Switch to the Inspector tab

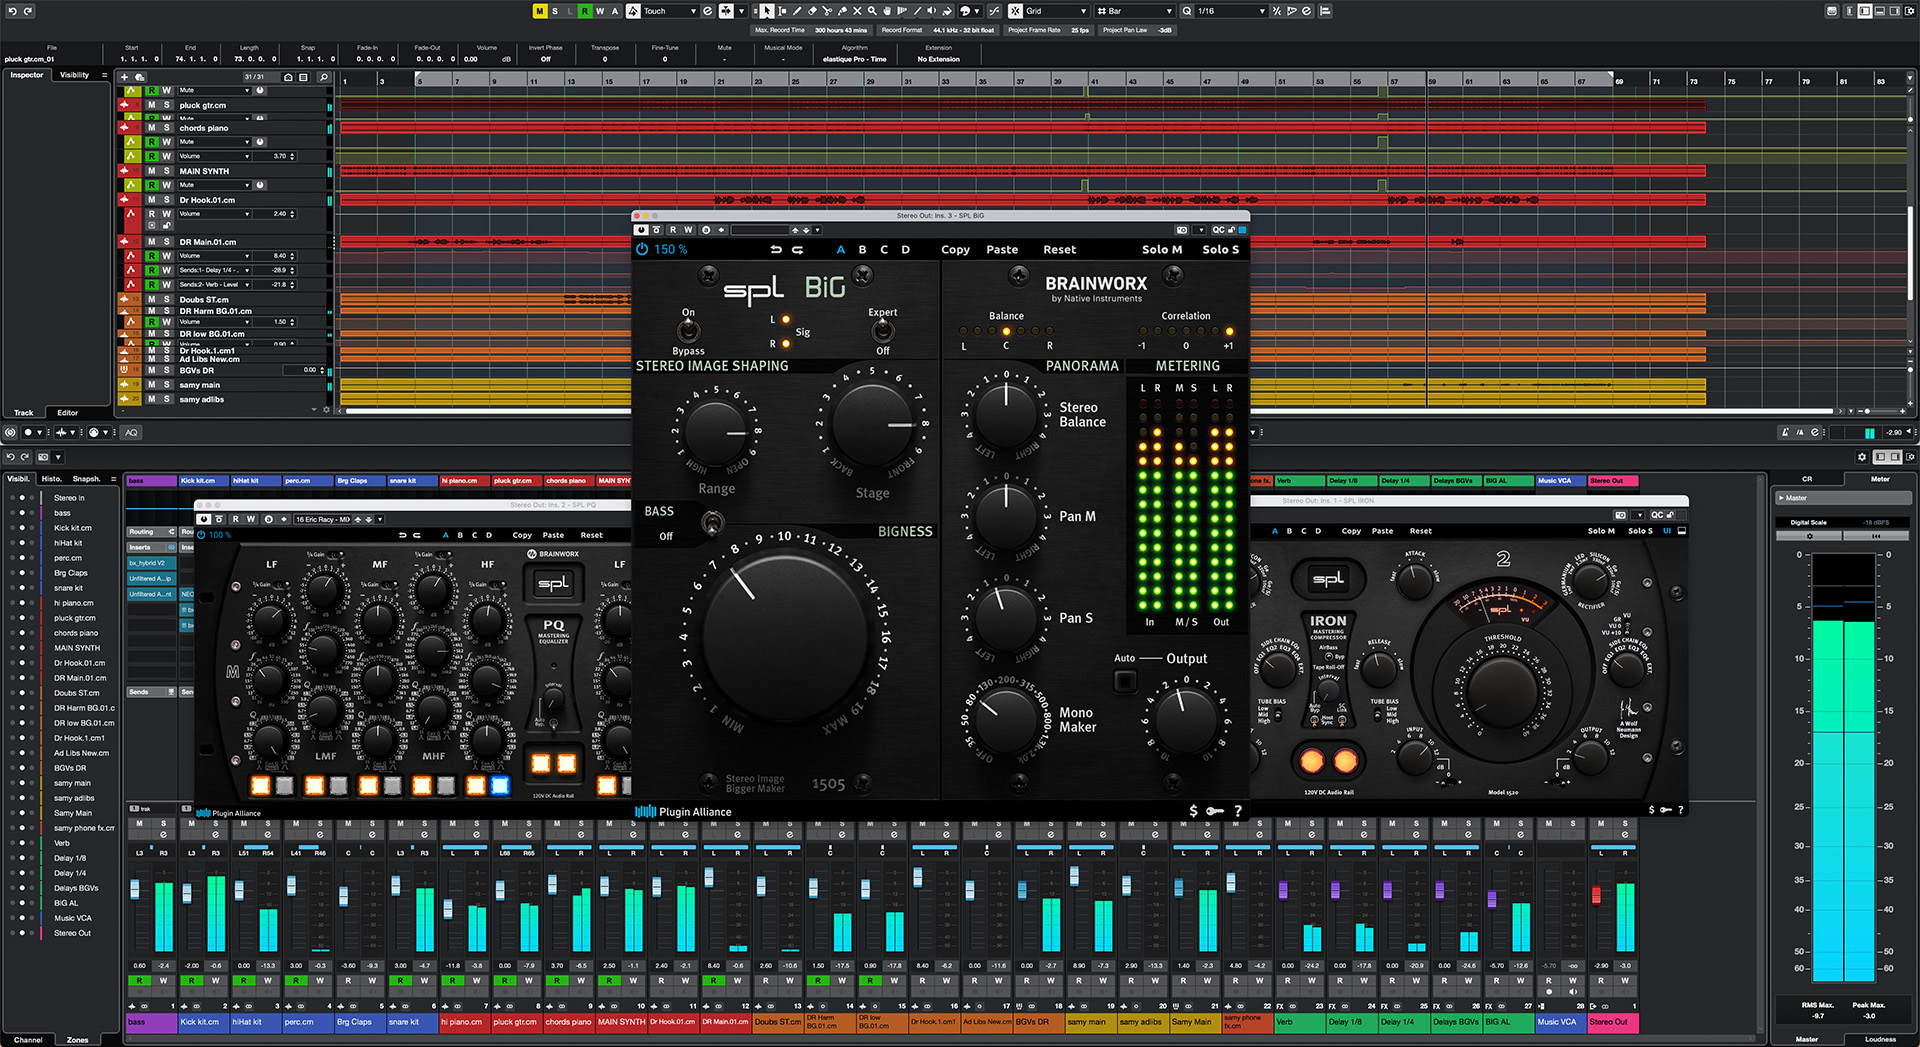[27, 75]
